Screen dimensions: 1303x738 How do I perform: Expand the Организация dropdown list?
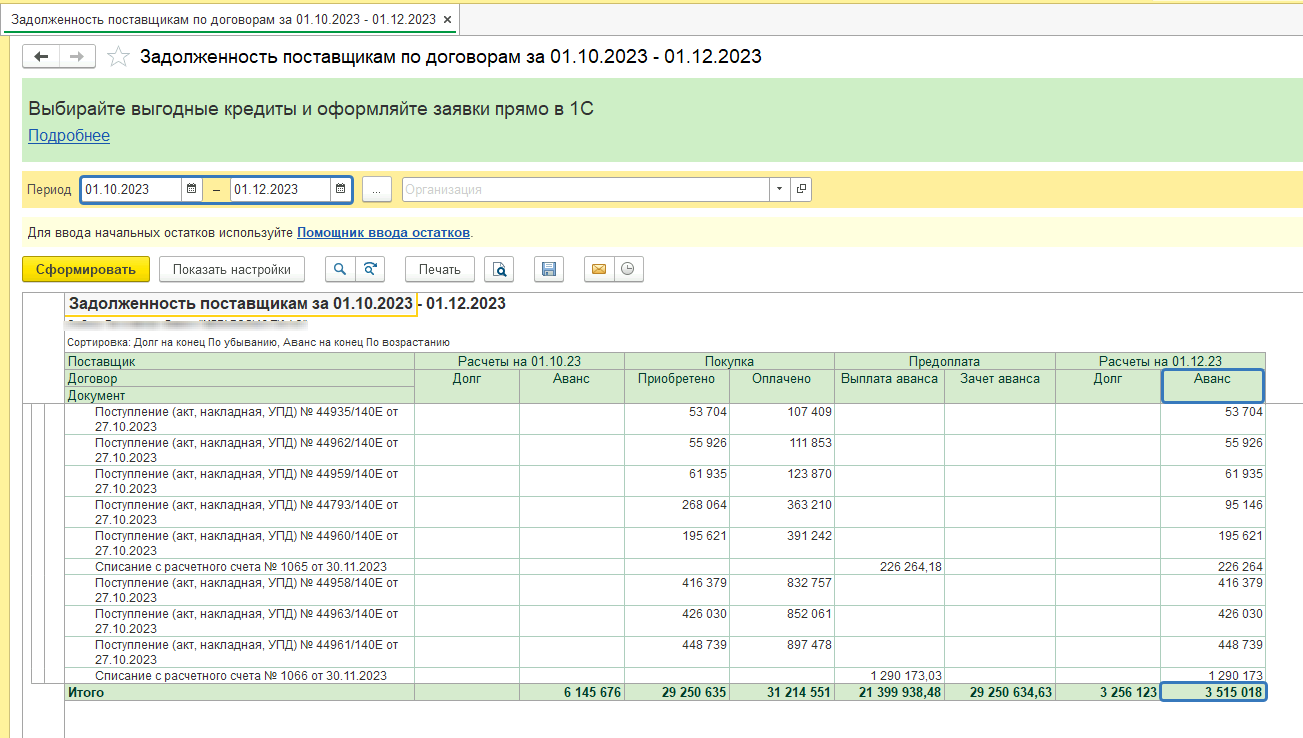tap(779, 189)
